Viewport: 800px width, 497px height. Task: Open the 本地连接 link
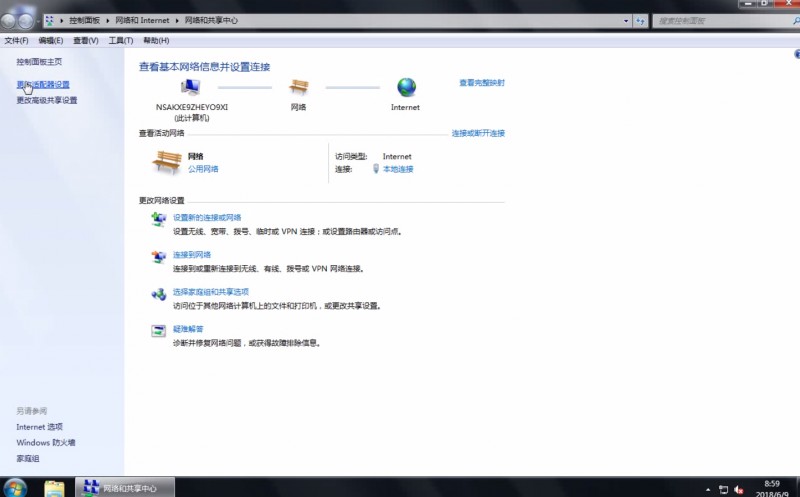[x=398, y=169]
